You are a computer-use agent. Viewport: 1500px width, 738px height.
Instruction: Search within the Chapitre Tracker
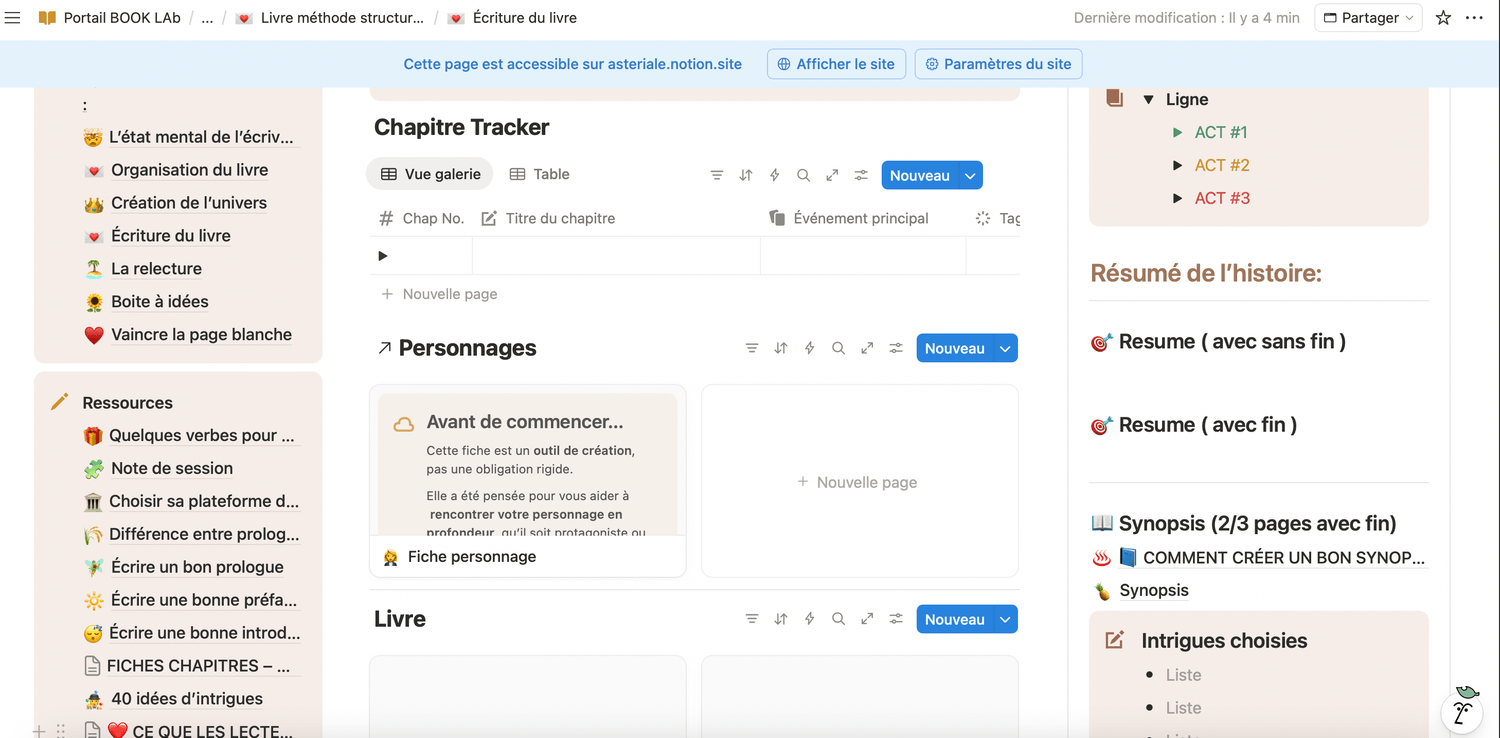(x=803, y=175)
